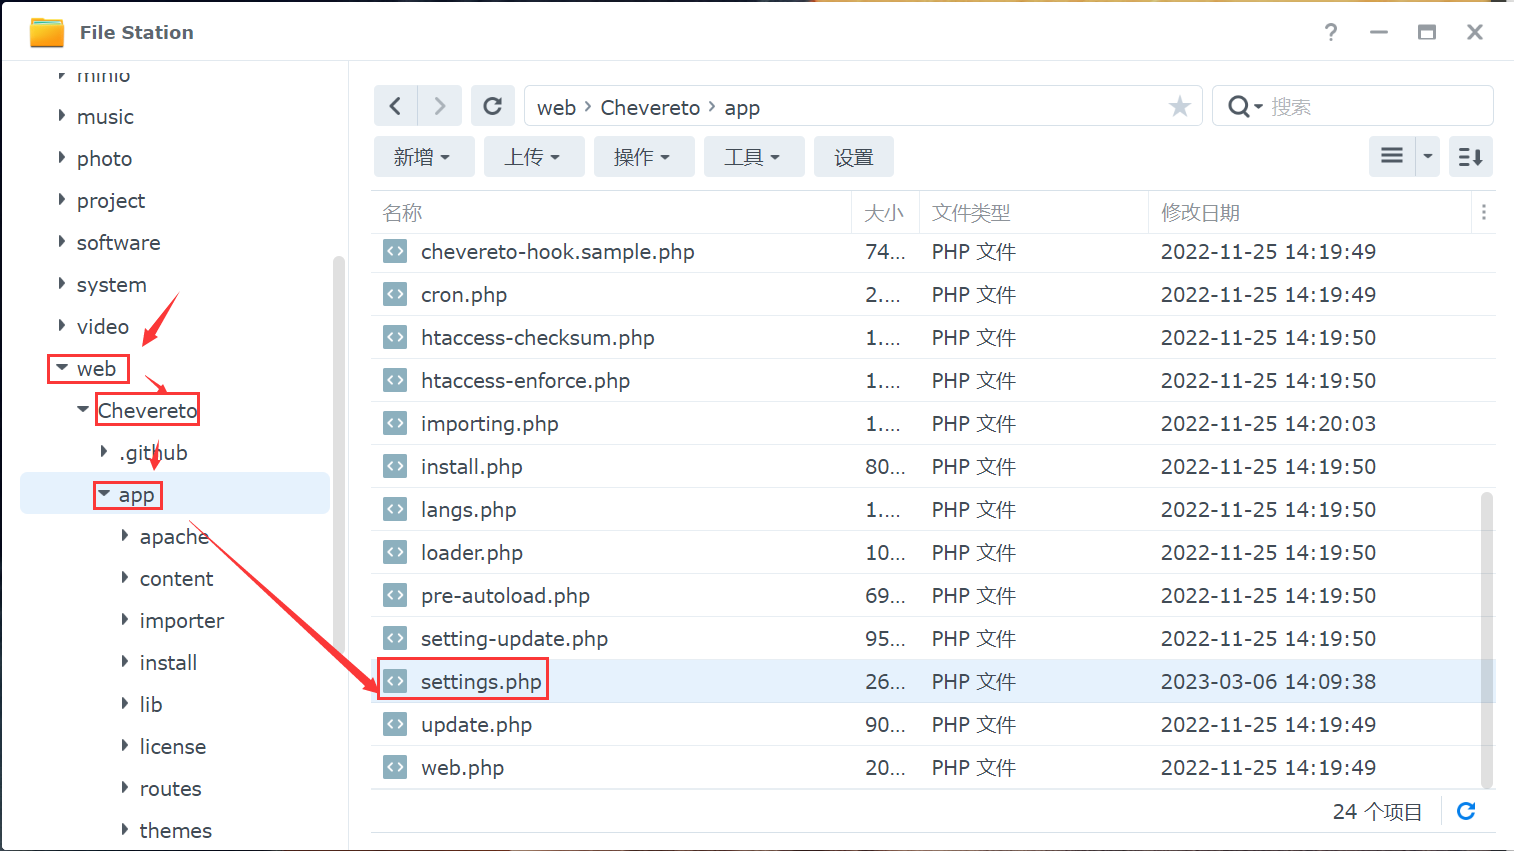Viewport: 1514px width, 851px height.
Task: Click file icon of update.php
Action: tap(395, 724)
